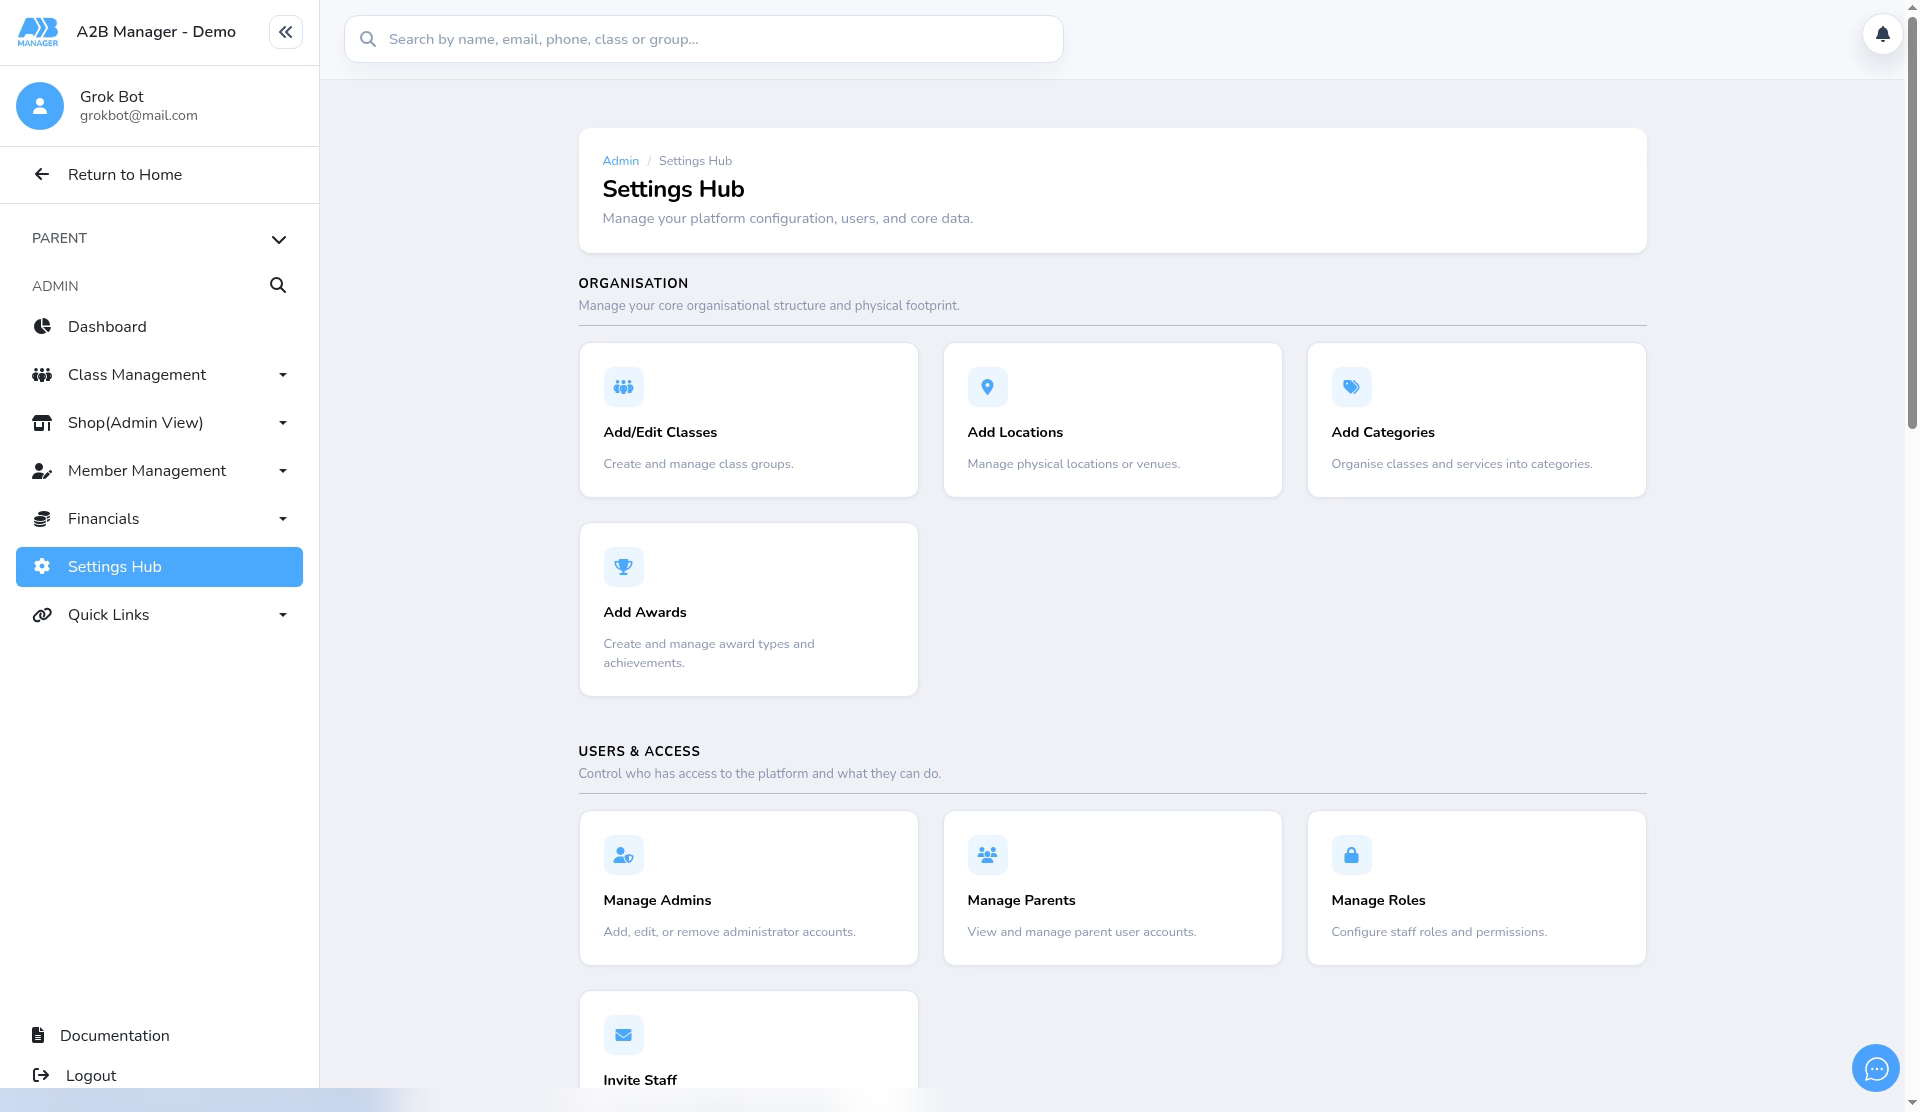1920x1112 pixels.
Task: Click the A2B Manager logo
Action: 38,32
